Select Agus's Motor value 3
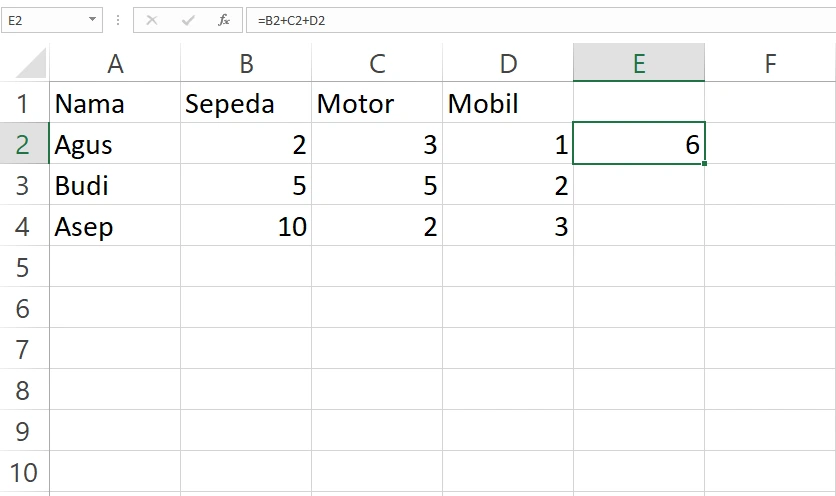836x496 pixels. pyautogui.click(x=377, y=143)
